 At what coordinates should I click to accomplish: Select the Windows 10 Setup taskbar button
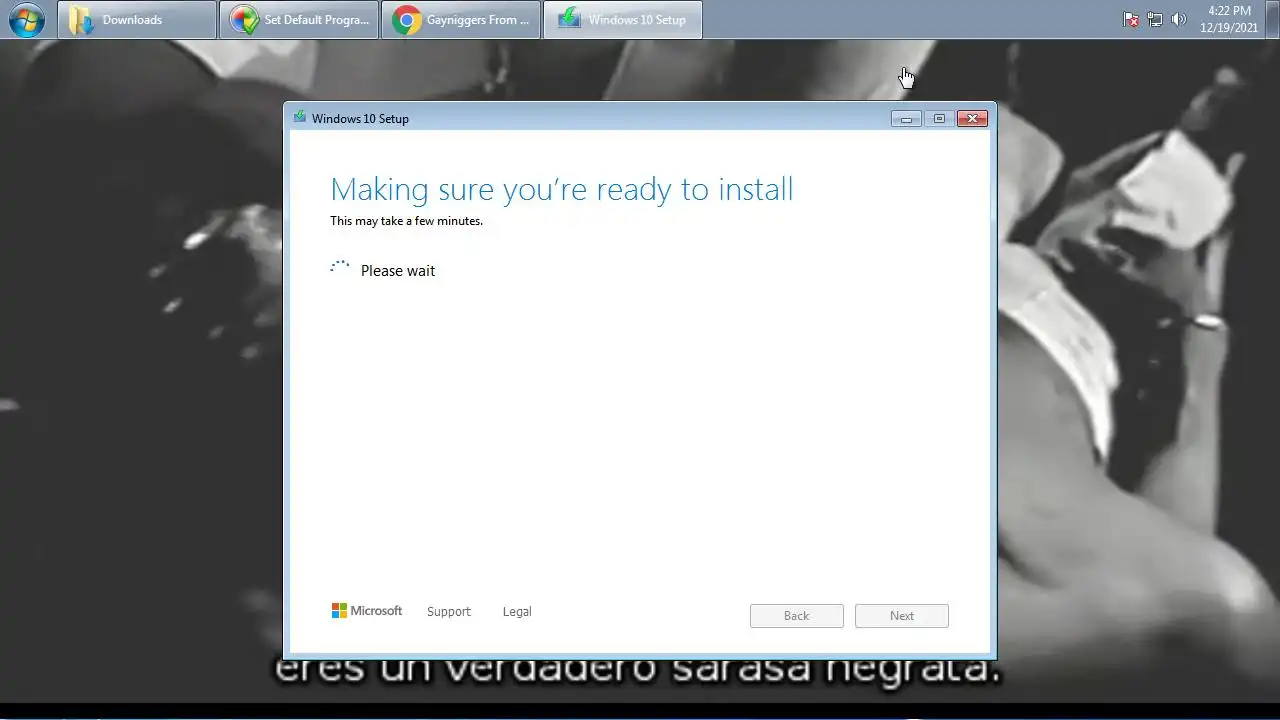(623, 20)
